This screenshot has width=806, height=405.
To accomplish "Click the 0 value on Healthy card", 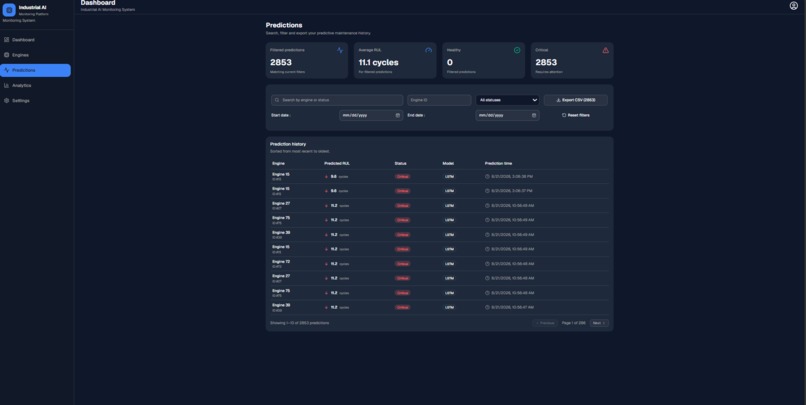I will tap(450, 62).
